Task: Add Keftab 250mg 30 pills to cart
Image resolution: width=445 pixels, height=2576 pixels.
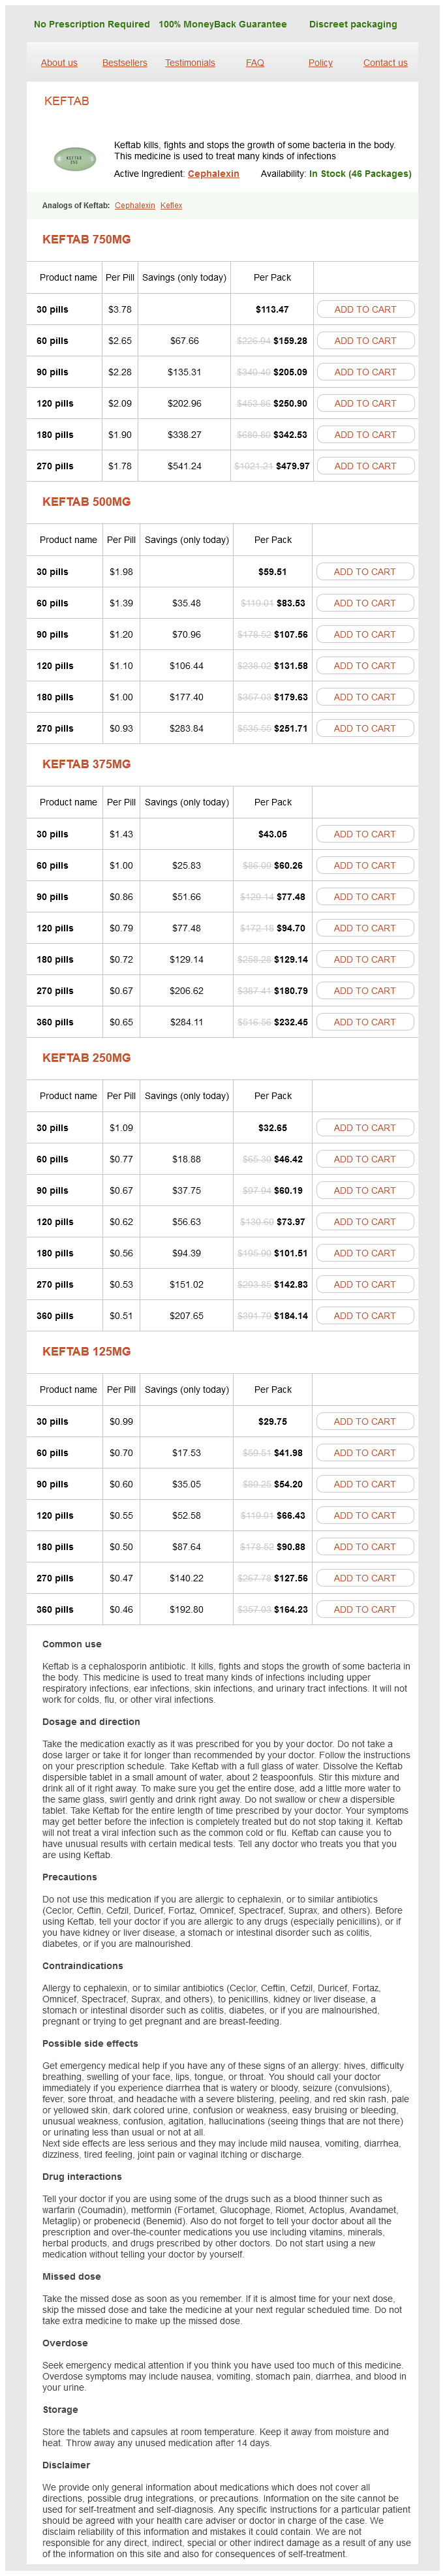Action: (365, 1128)
